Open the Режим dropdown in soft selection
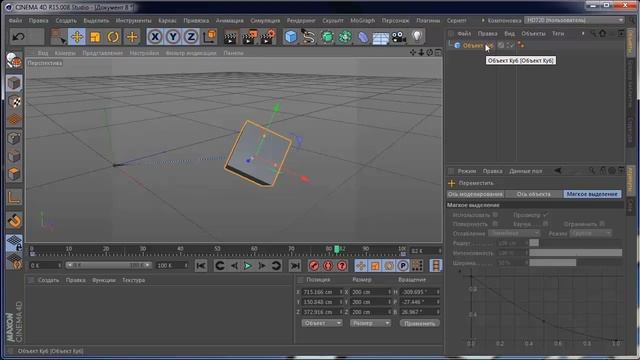This screenshot has width=640, height=360. (591, 233)
